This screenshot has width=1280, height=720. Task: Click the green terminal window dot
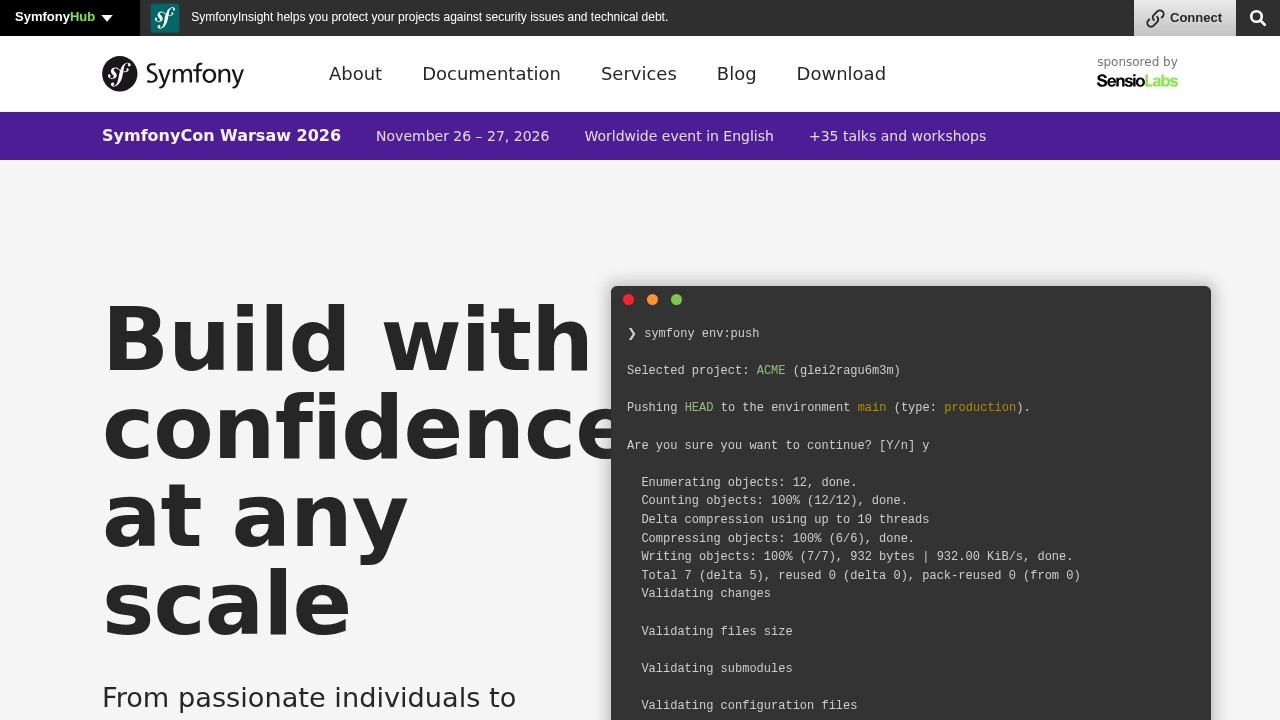tap(676, 300)
